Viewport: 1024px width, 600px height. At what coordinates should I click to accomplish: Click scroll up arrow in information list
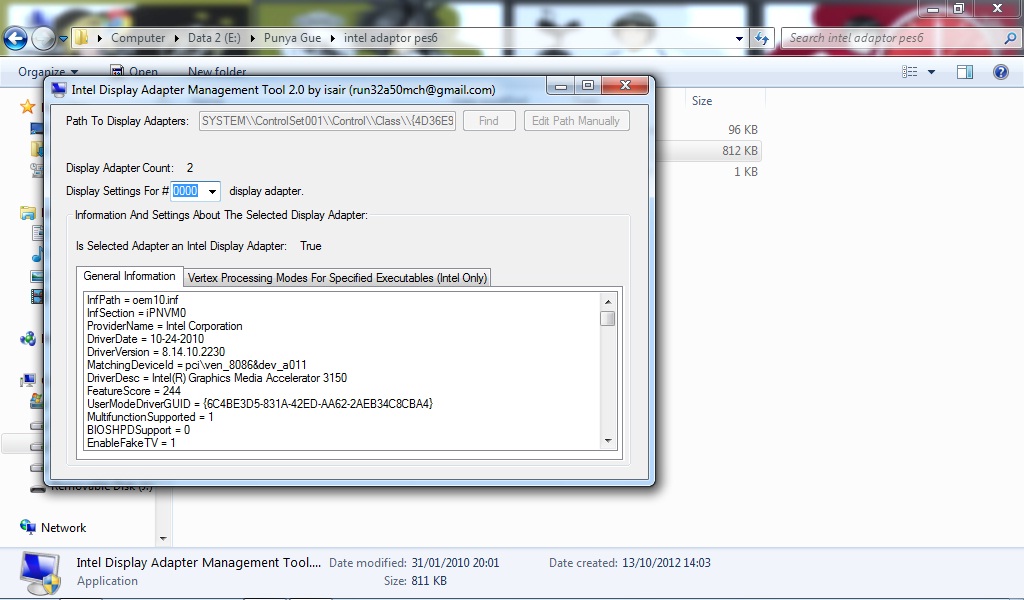pyautogui.click(x=608, y=302)
